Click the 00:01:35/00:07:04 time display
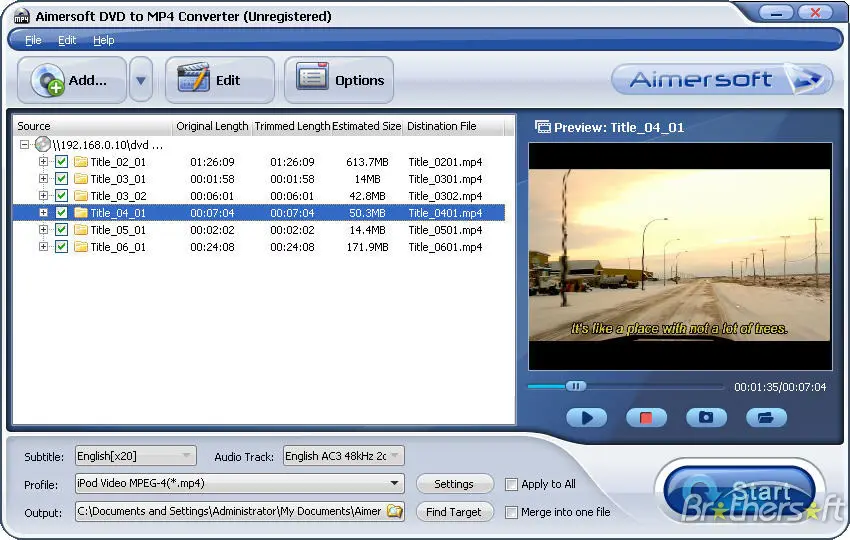This screenshot has width=850, height=540. click(x=780, y=387)
